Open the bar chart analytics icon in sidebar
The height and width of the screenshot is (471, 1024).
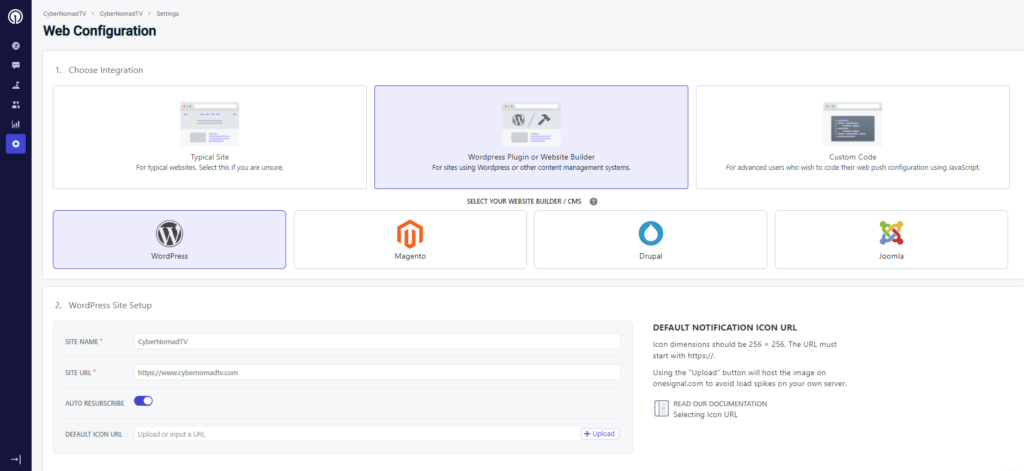pyautogui.click(x=15, y=124)
